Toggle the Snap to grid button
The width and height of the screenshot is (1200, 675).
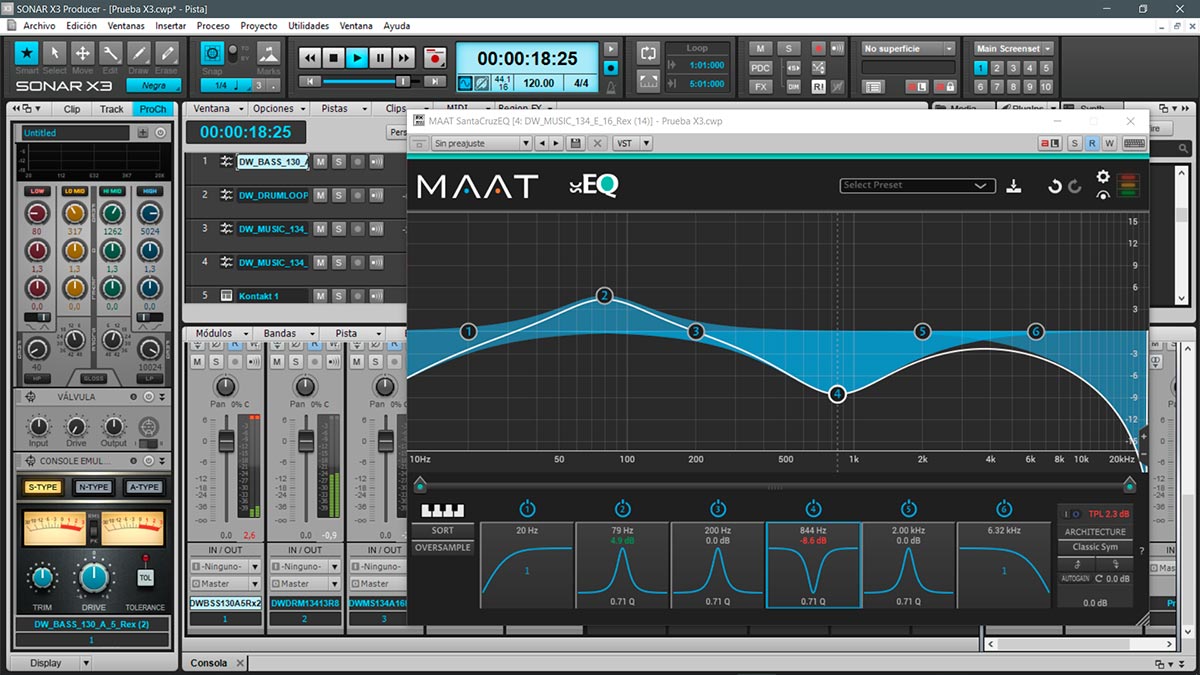point(212,53)
